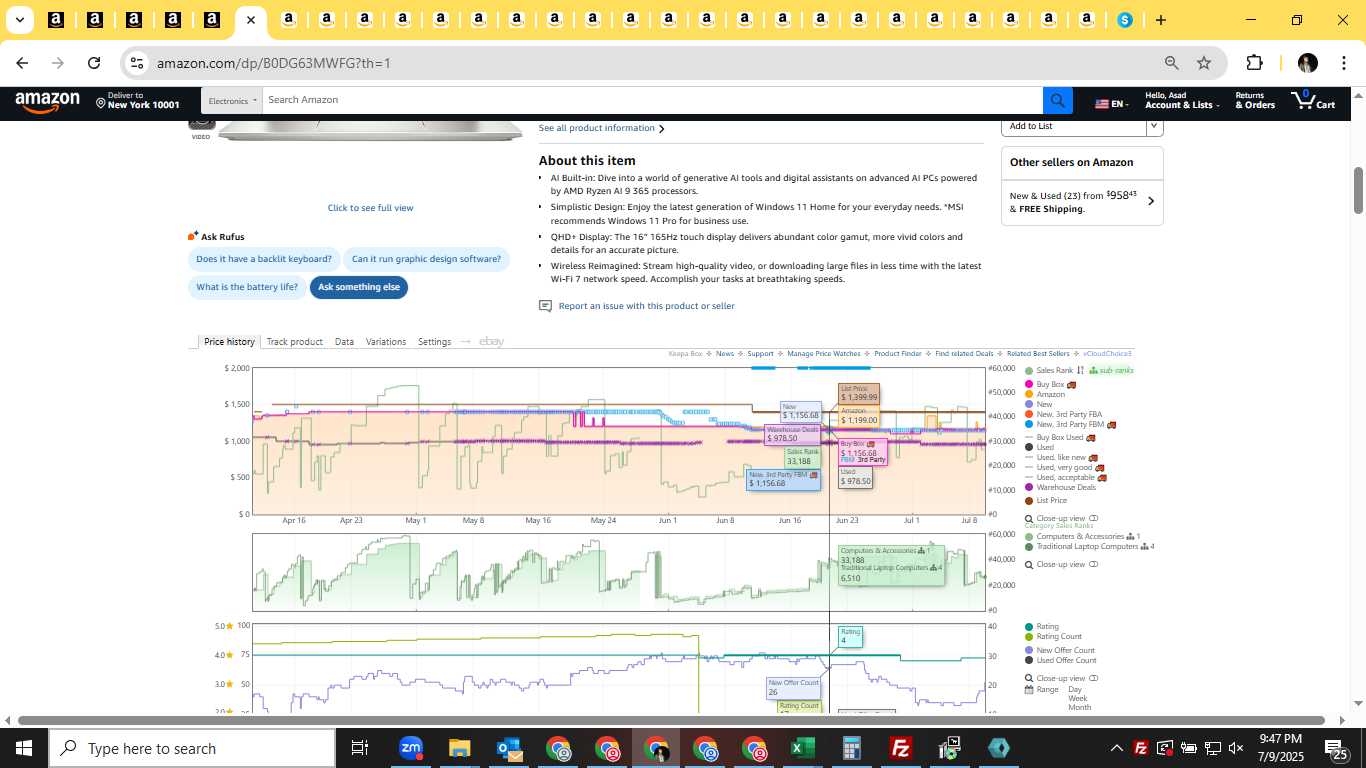Toggle New, 3rd Party FBM series

click(1069, 424)
